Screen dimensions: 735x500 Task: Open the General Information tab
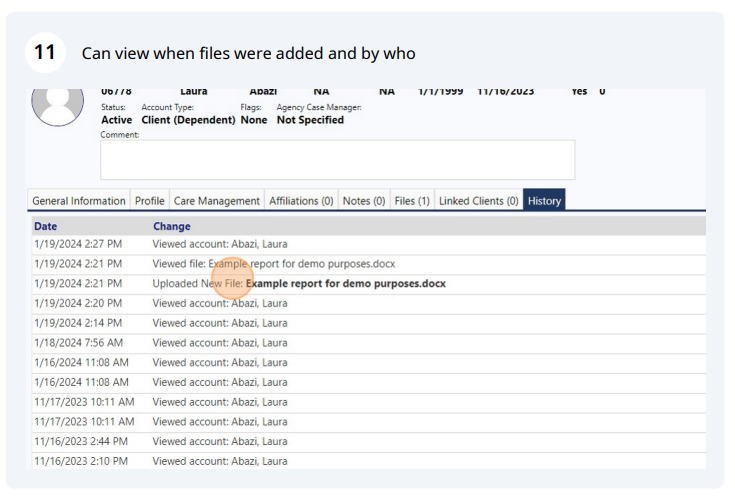[x=79, y=201]
